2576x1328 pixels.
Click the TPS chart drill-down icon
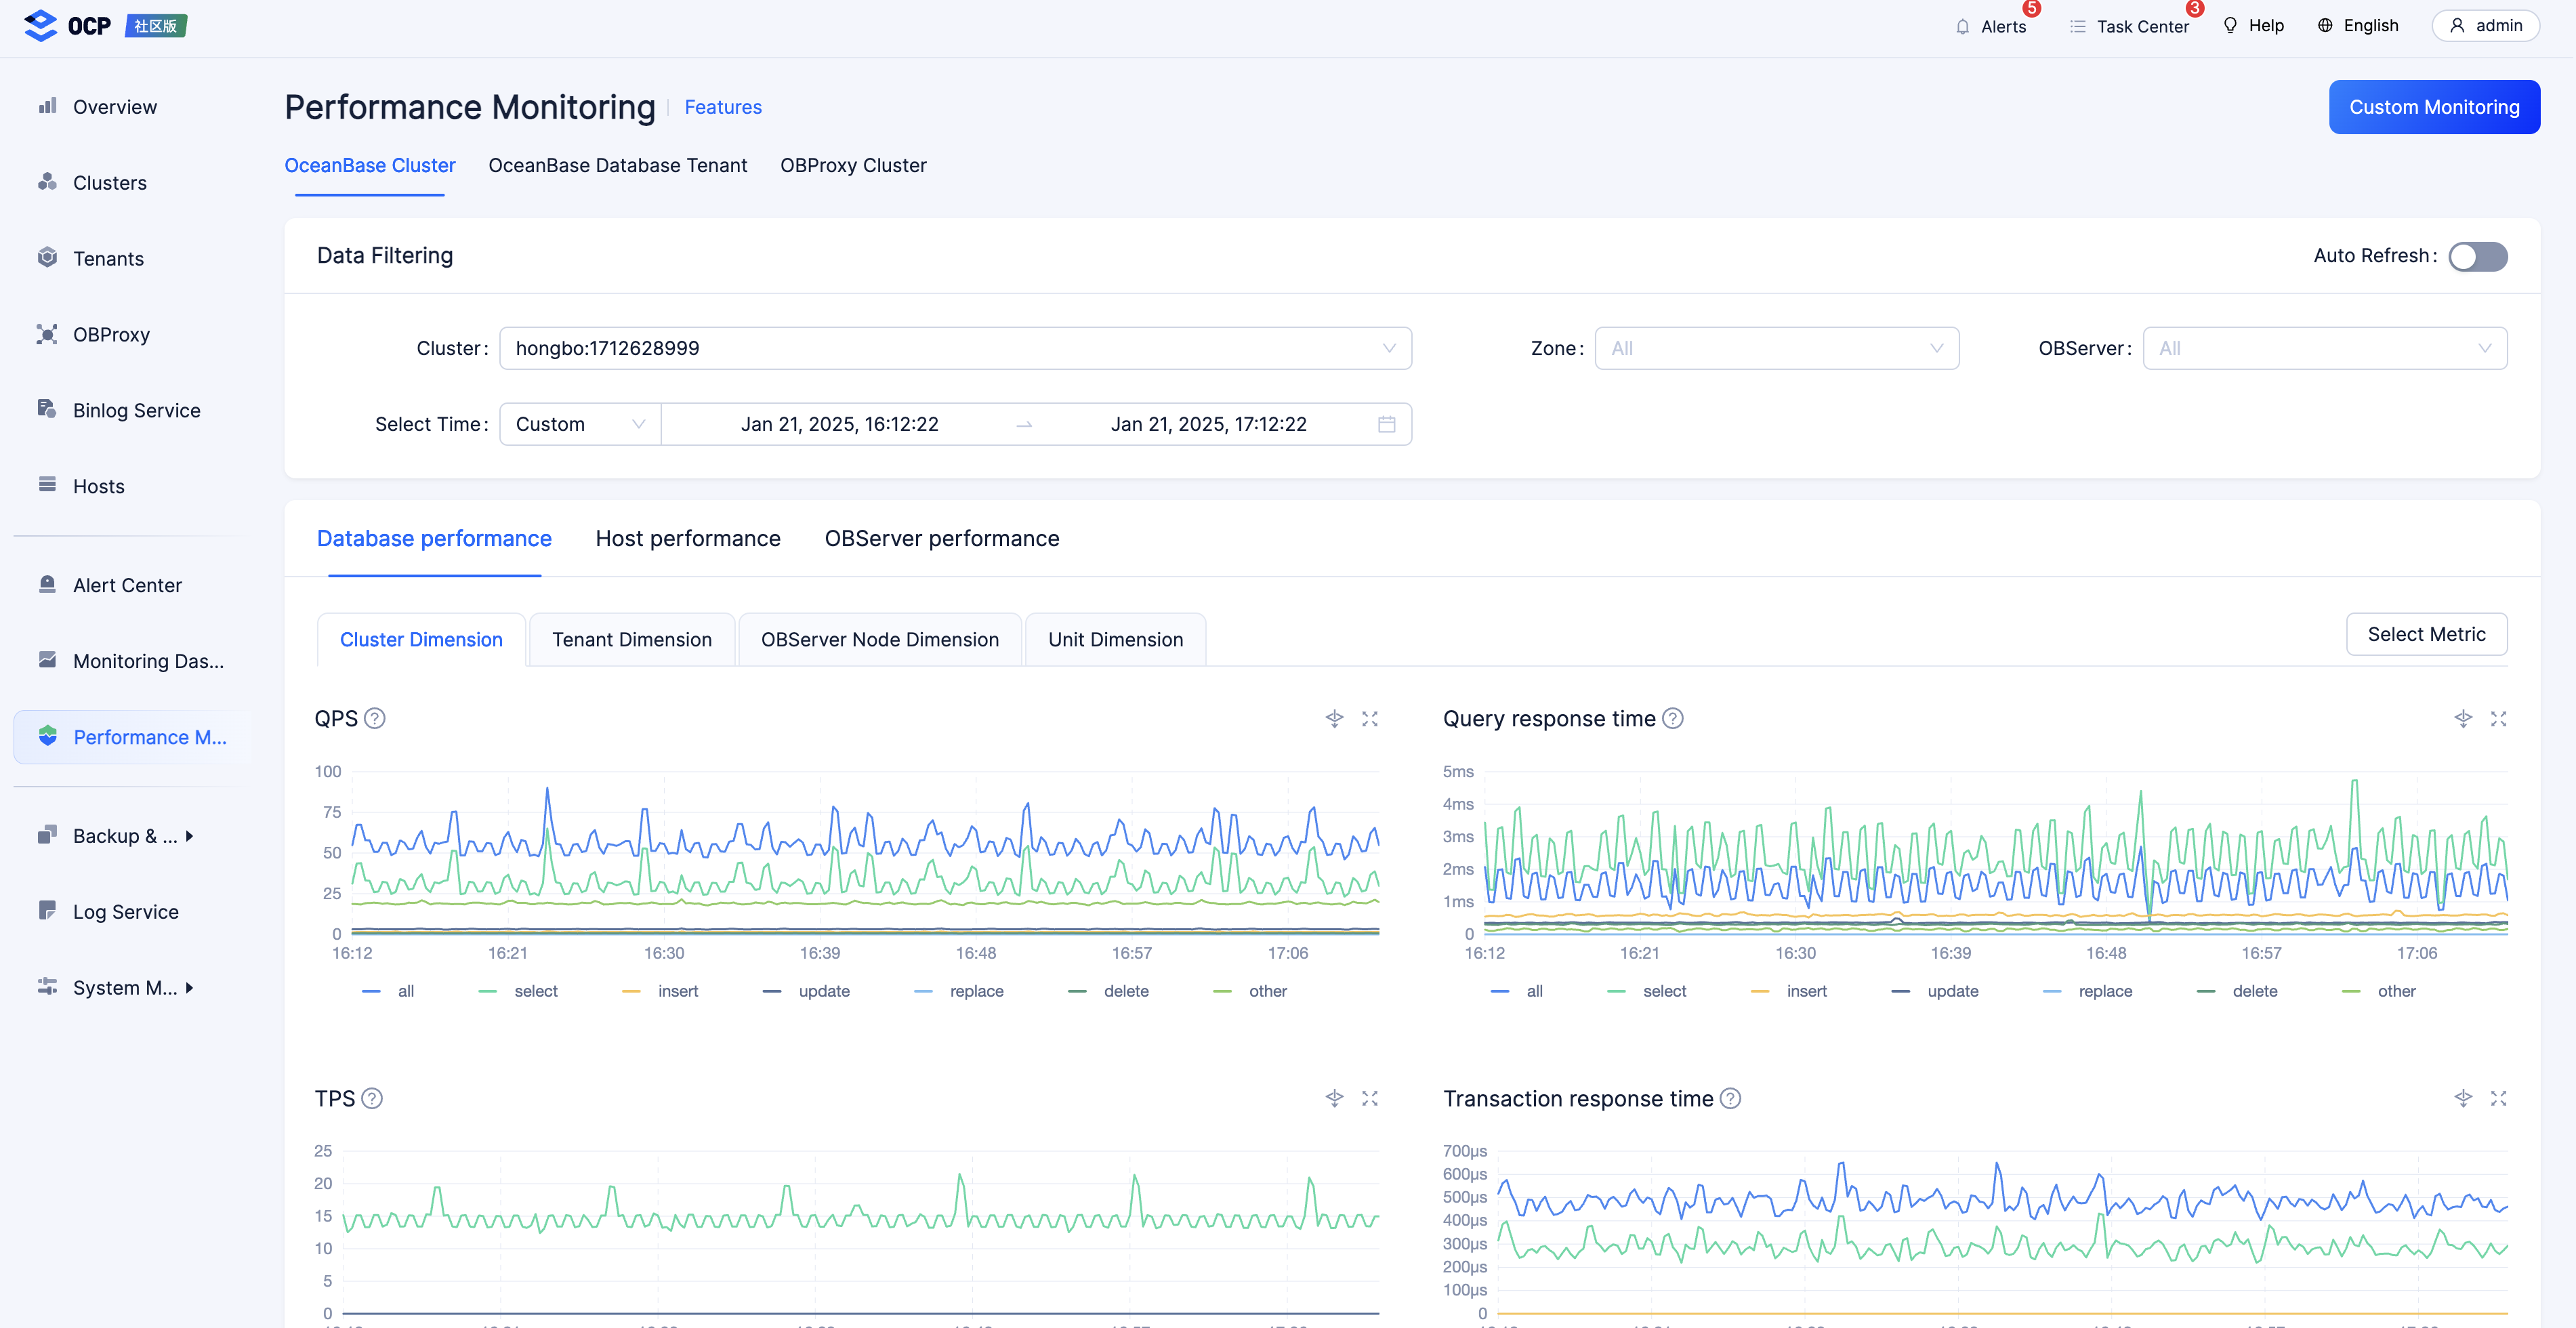[1334, 1098]
